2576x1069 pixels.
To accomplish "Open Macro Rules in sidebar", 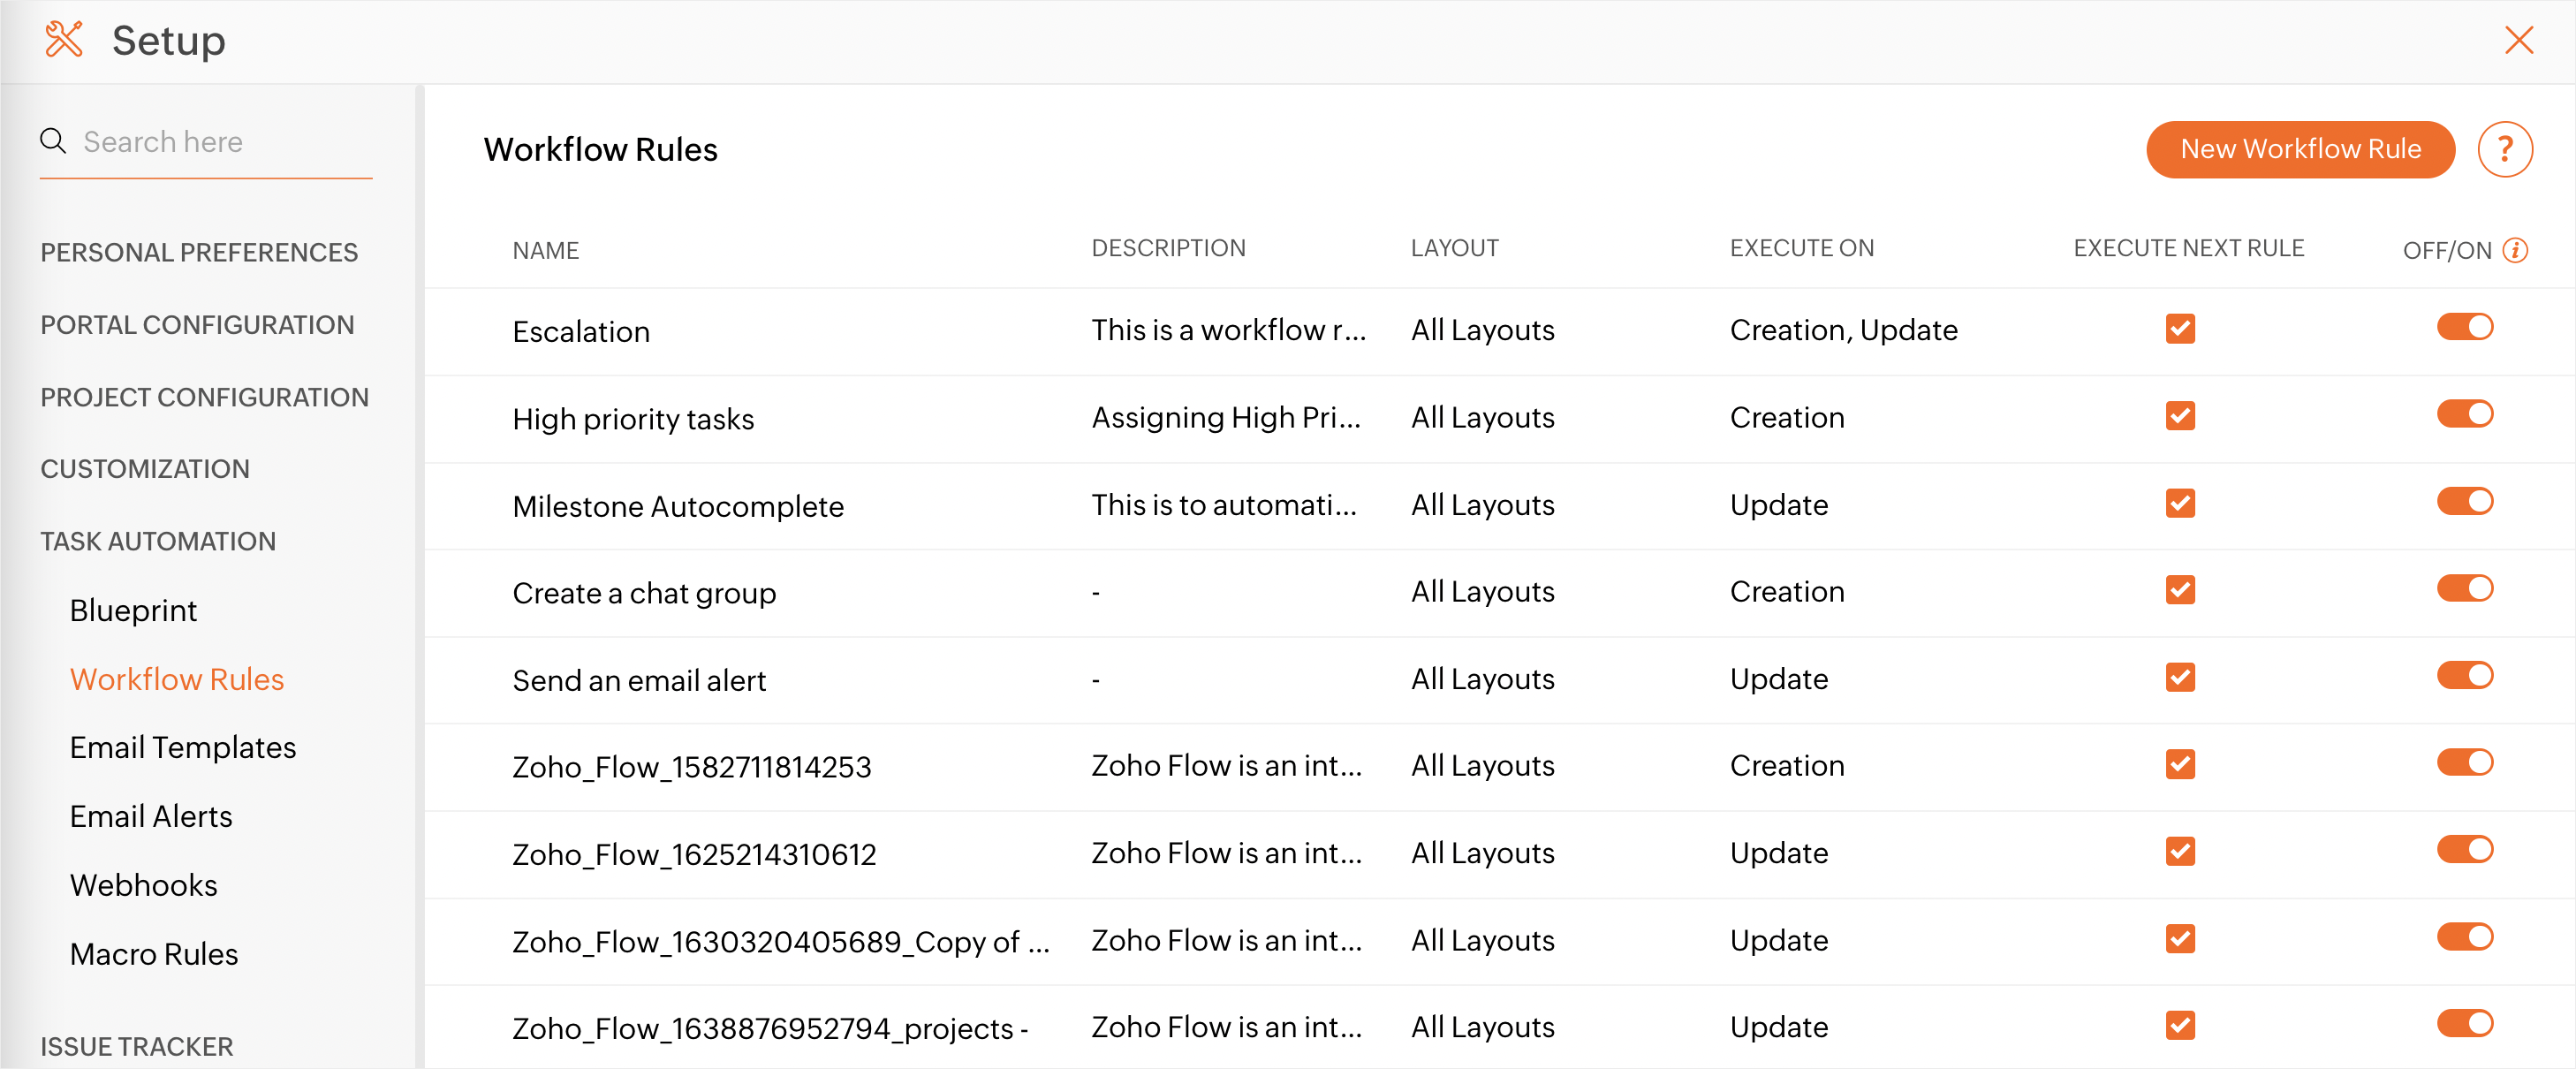I will (x=154, y=954).
